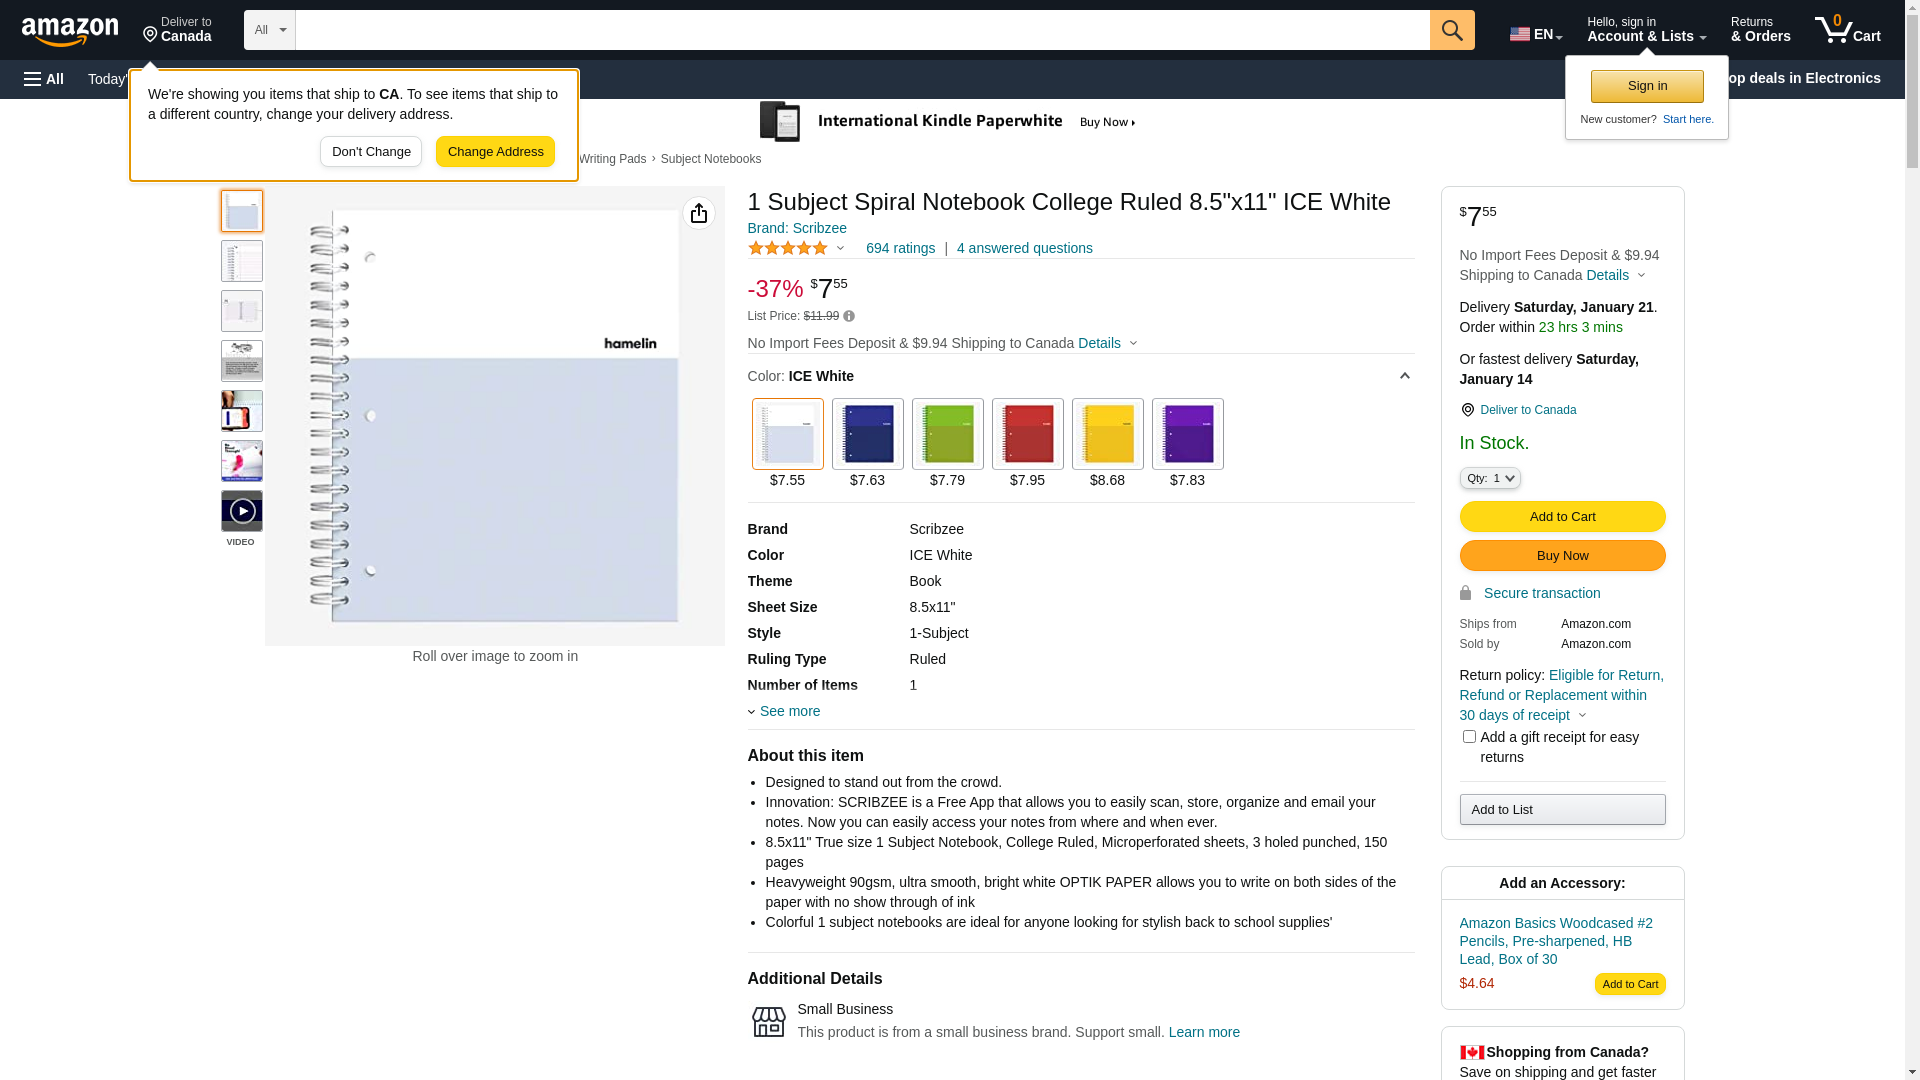Collapse the Color section chevron
The width and height of the screenshot is (1920, 1080).
(1404, 376)
